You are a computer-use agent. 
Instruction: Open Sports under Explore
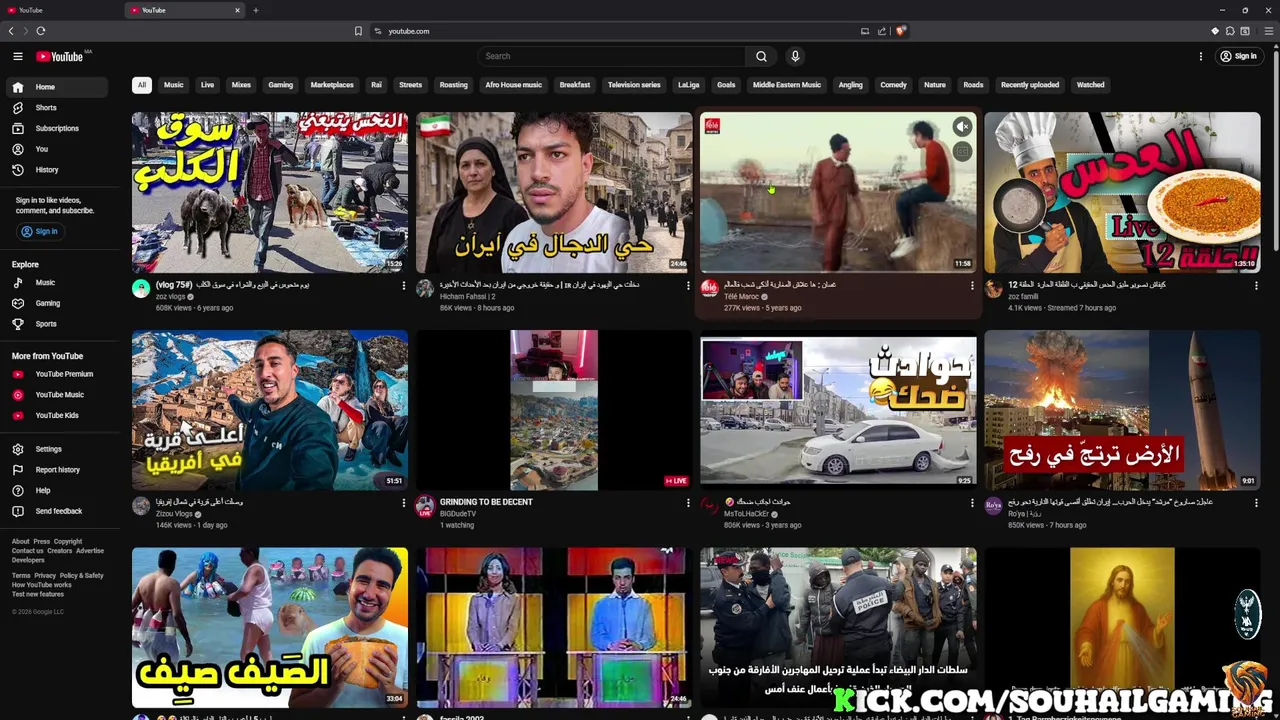[56, 324]
